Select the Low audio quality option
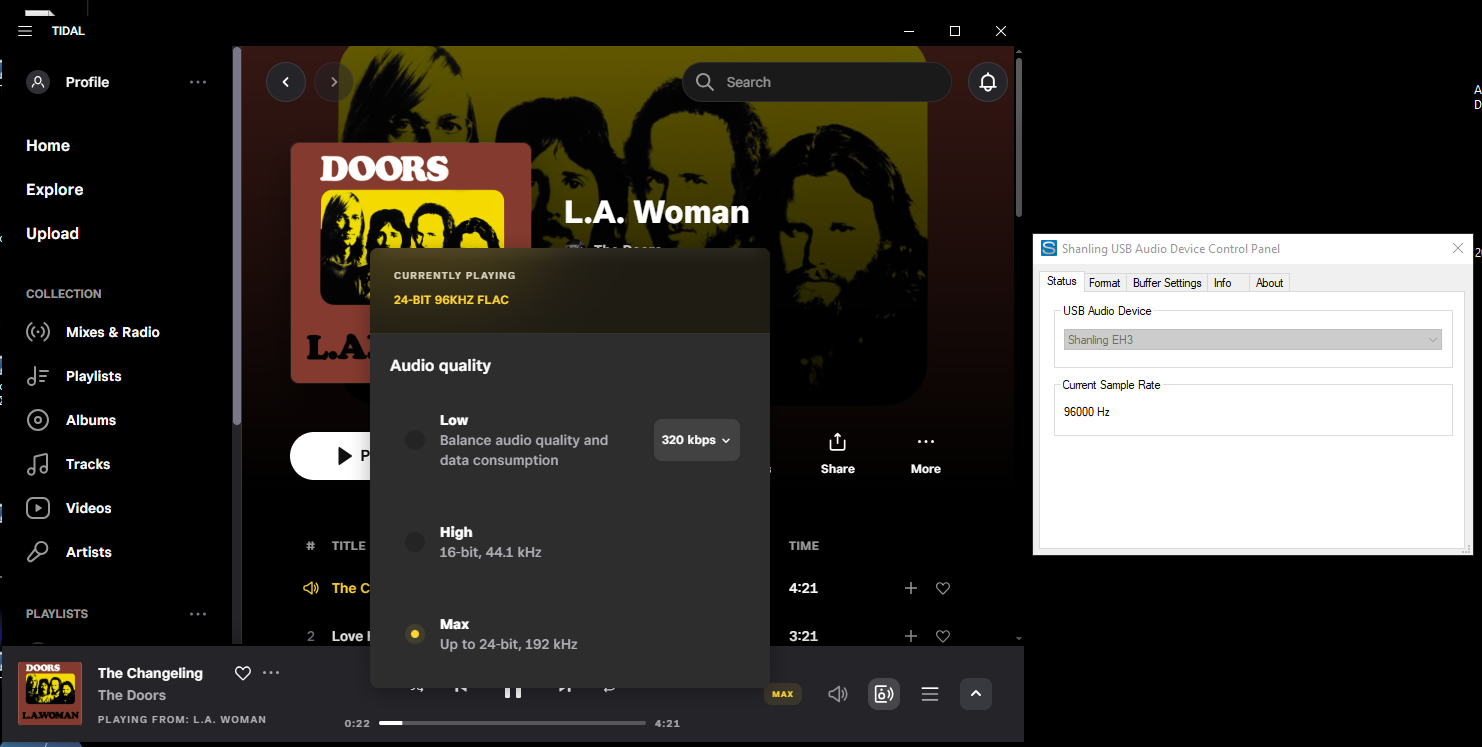1482x747 pixels. (415, 440)
